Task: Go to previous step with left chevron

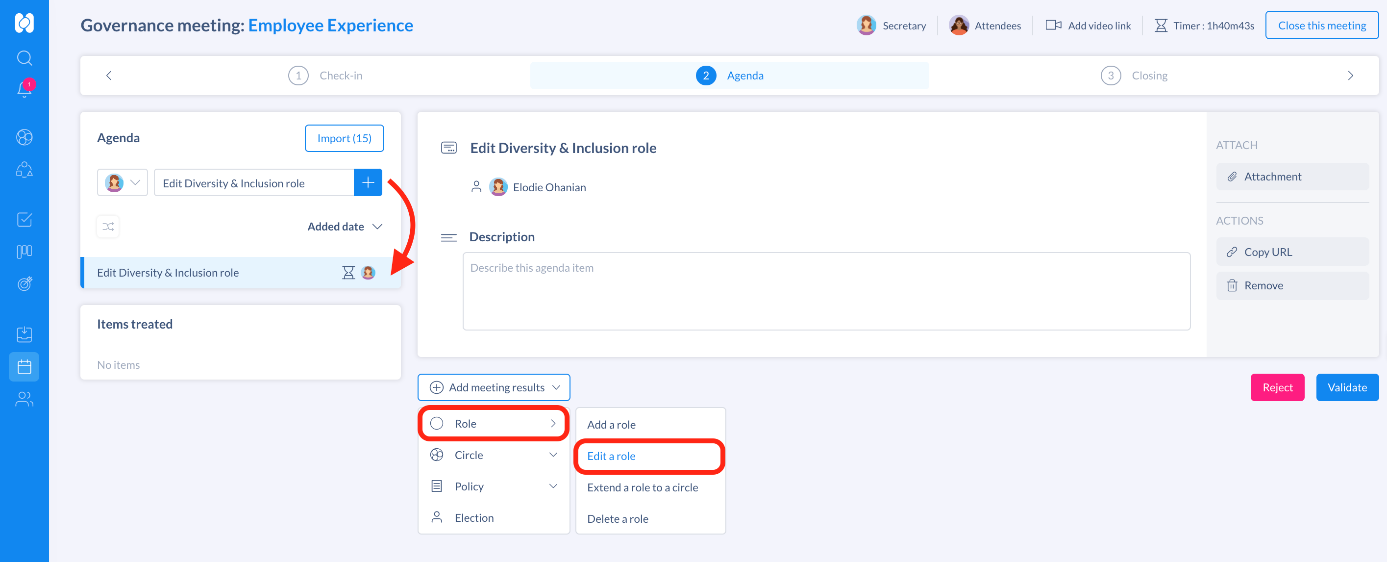Action: 109,75
